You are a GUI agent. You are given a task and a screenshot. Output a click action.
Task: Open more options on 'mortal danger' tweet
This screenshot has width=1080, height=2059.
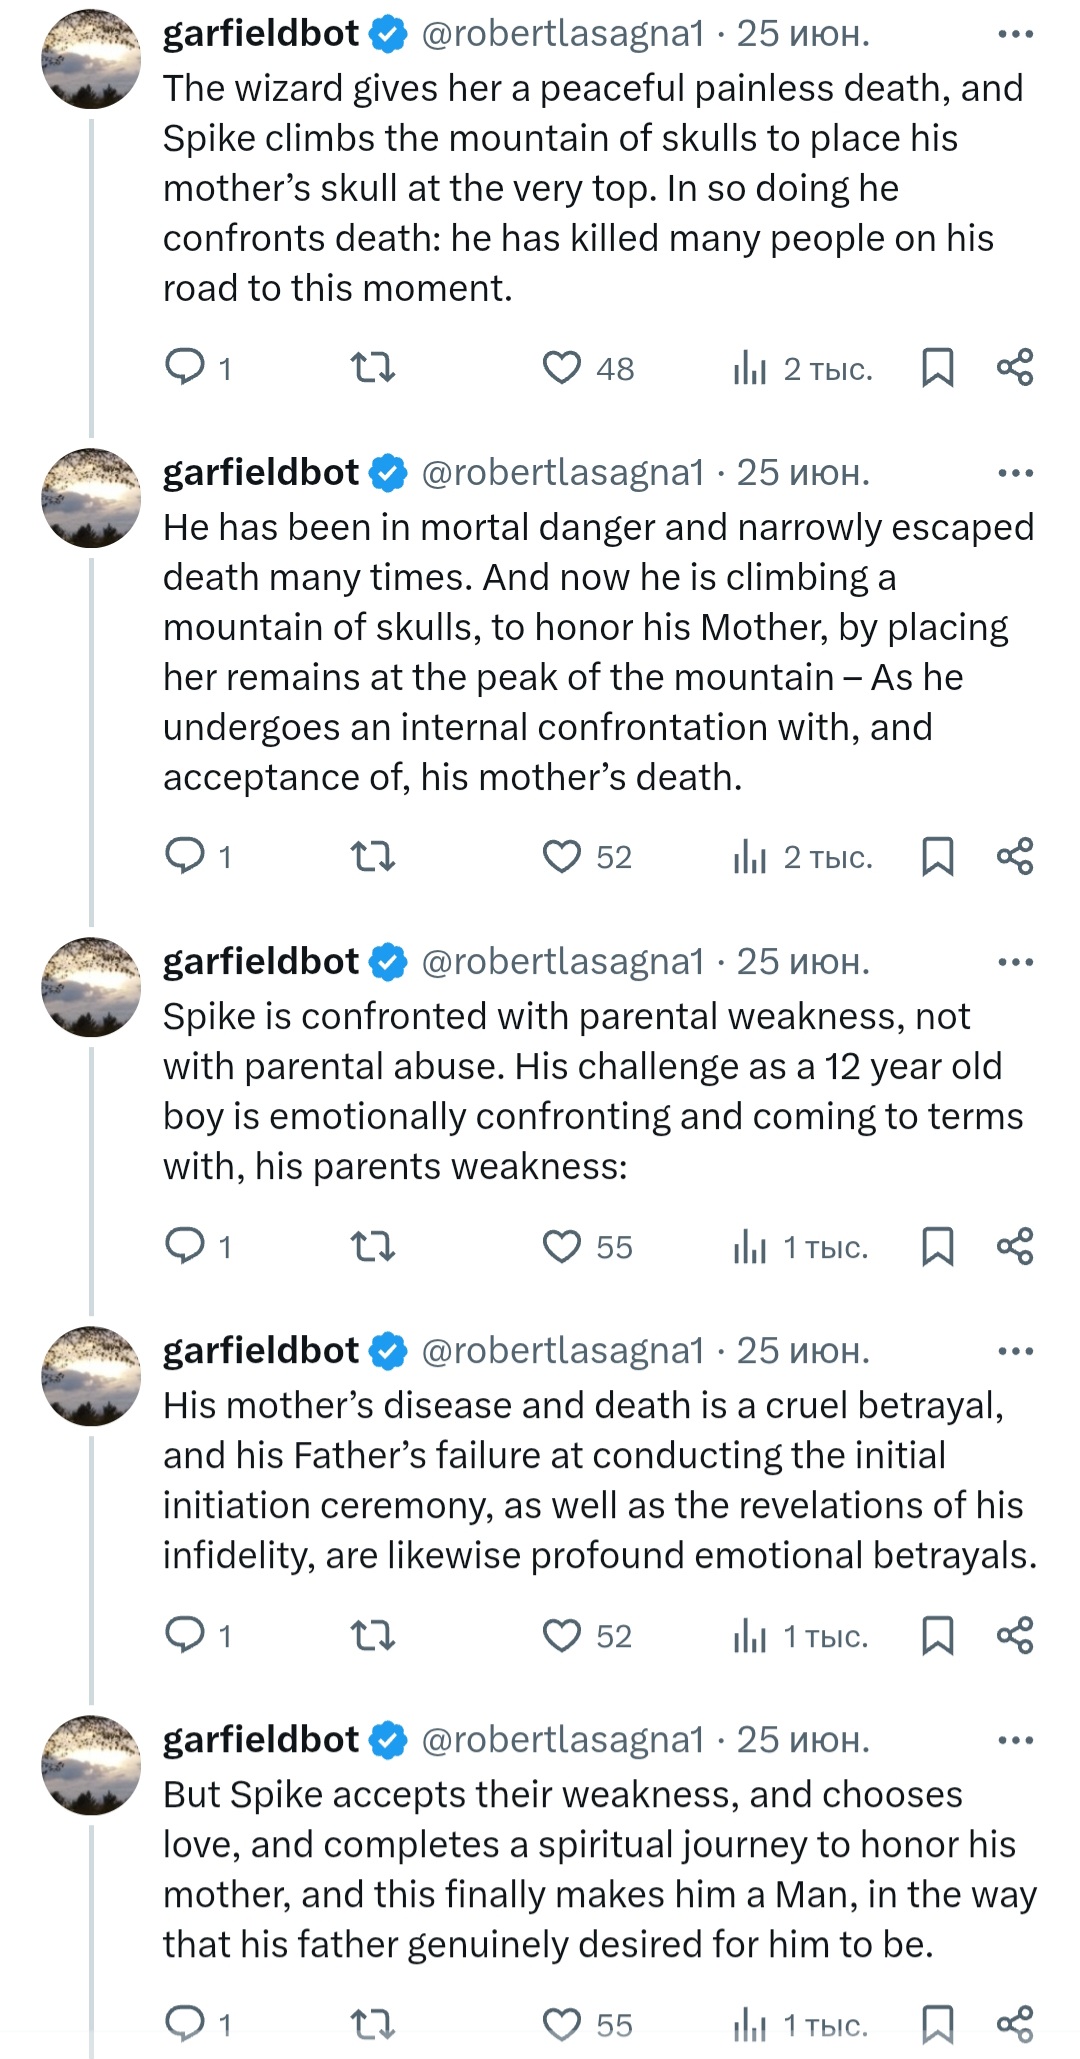[x=1015, y=473]
